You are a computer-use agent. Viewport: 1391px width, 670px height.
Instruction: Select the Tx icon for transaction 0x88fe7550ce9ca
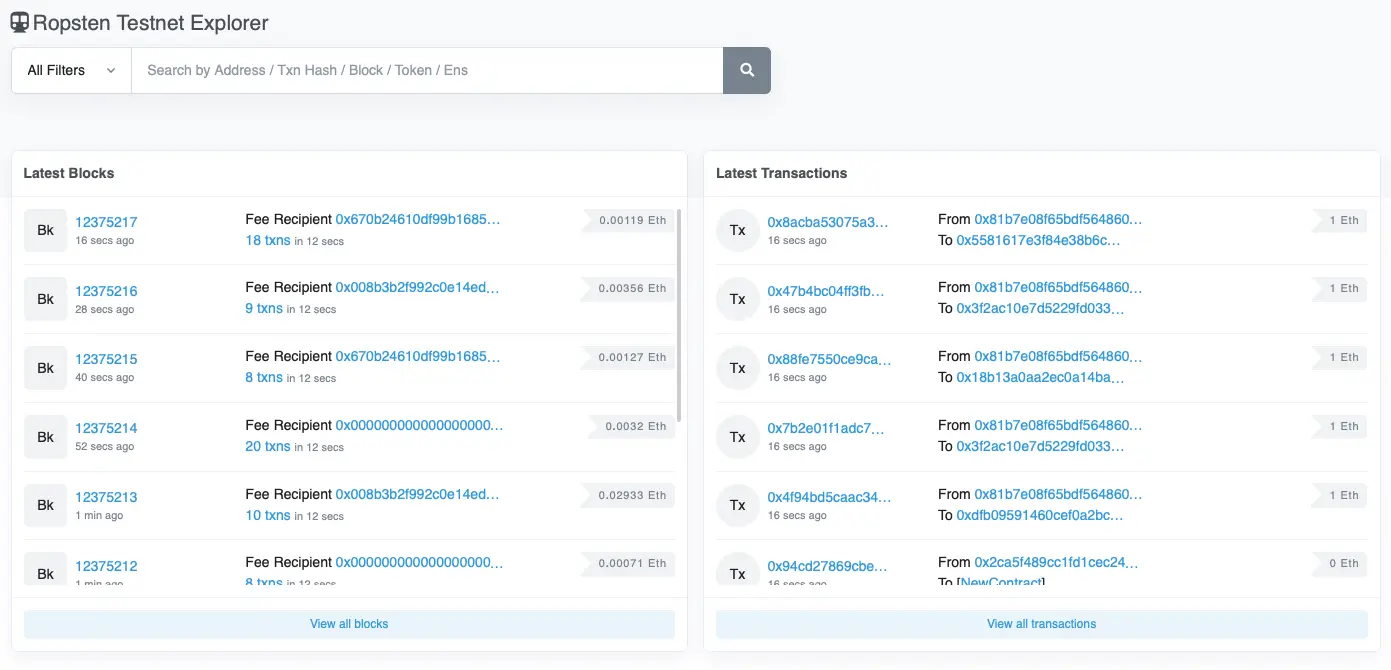coord(738,368)
